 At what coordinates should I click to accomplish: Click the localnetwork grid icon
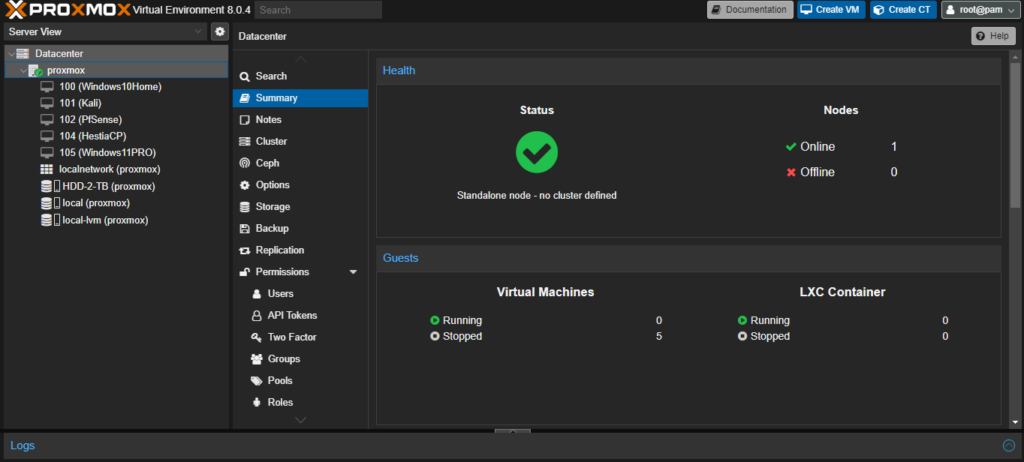[47, 170]
